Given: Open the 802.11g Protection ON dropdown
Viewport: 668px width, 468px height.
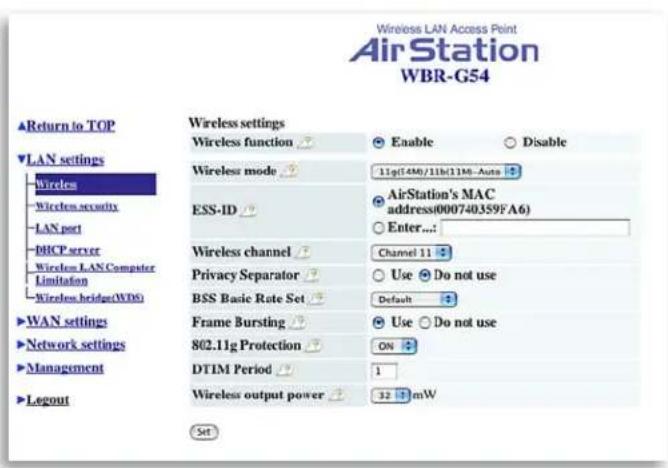Looking at the screenshot, I should tap(394, 346).
